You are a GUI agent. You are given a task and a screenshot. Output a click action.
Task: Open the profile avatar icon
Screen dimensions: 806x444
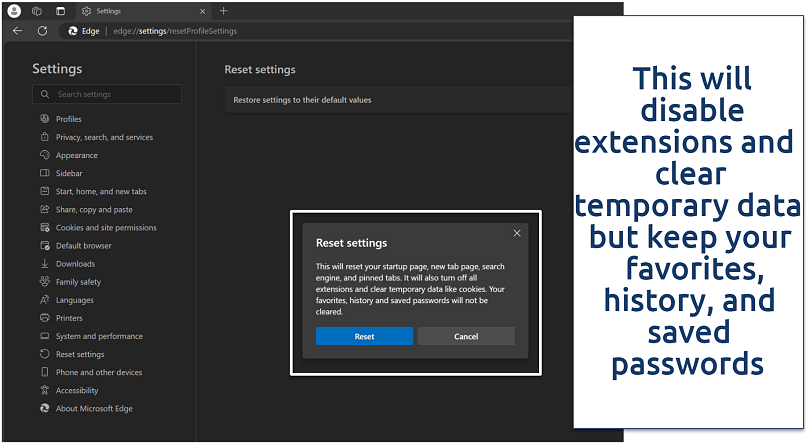point(13,11)
